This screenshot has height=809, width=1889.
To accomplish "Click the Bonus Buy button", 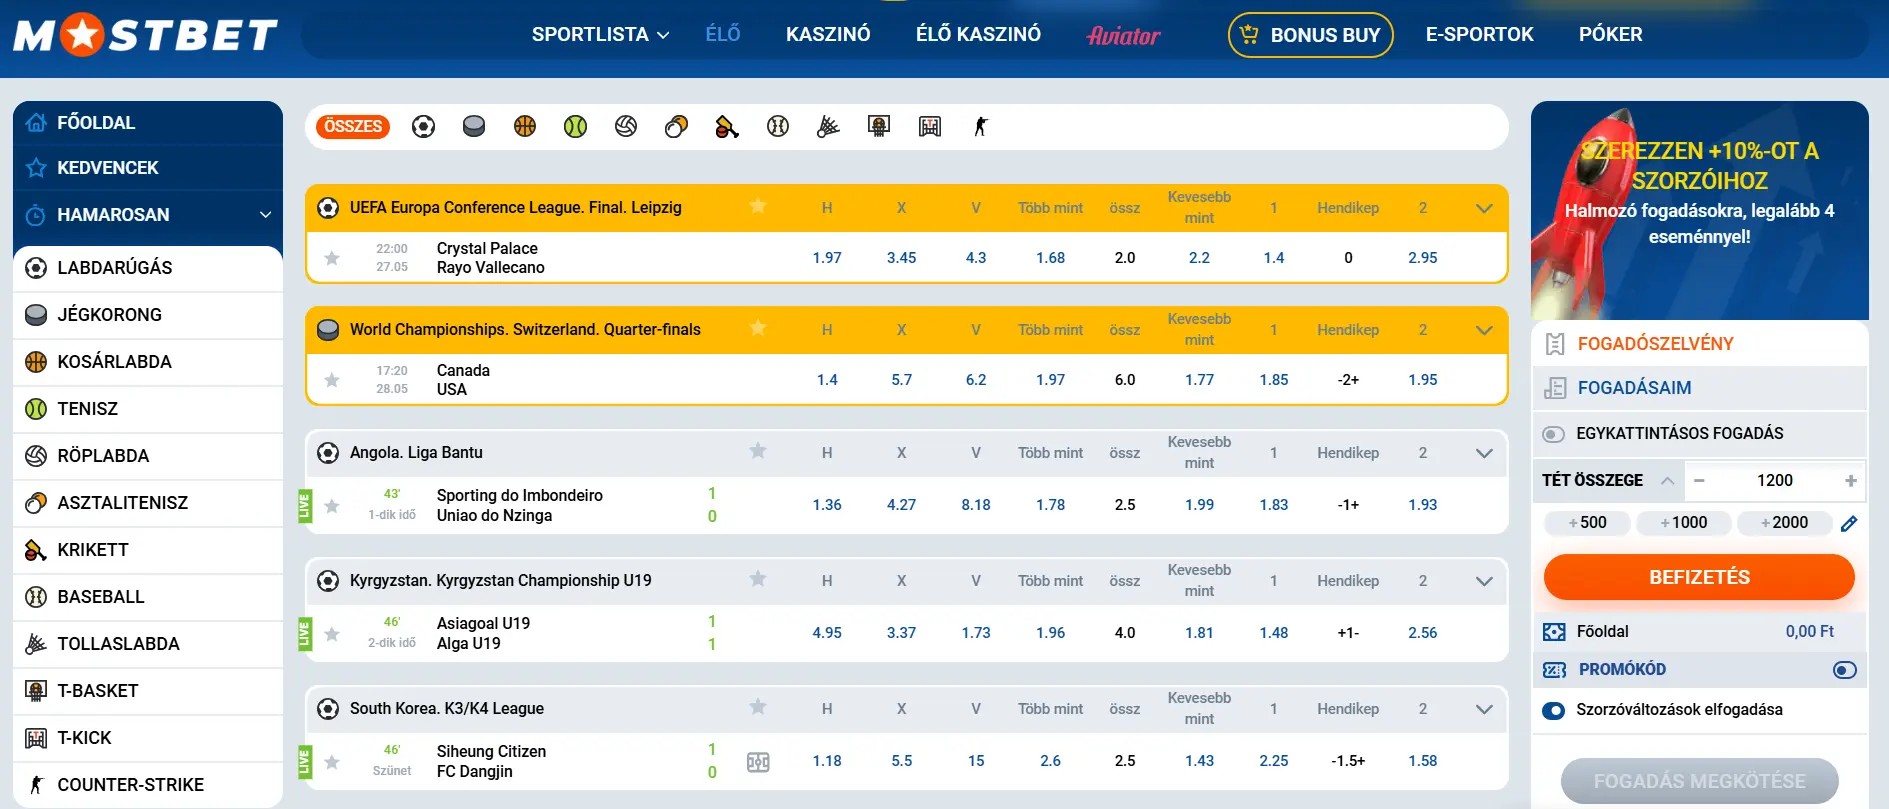I will [x=1310, y=35].
